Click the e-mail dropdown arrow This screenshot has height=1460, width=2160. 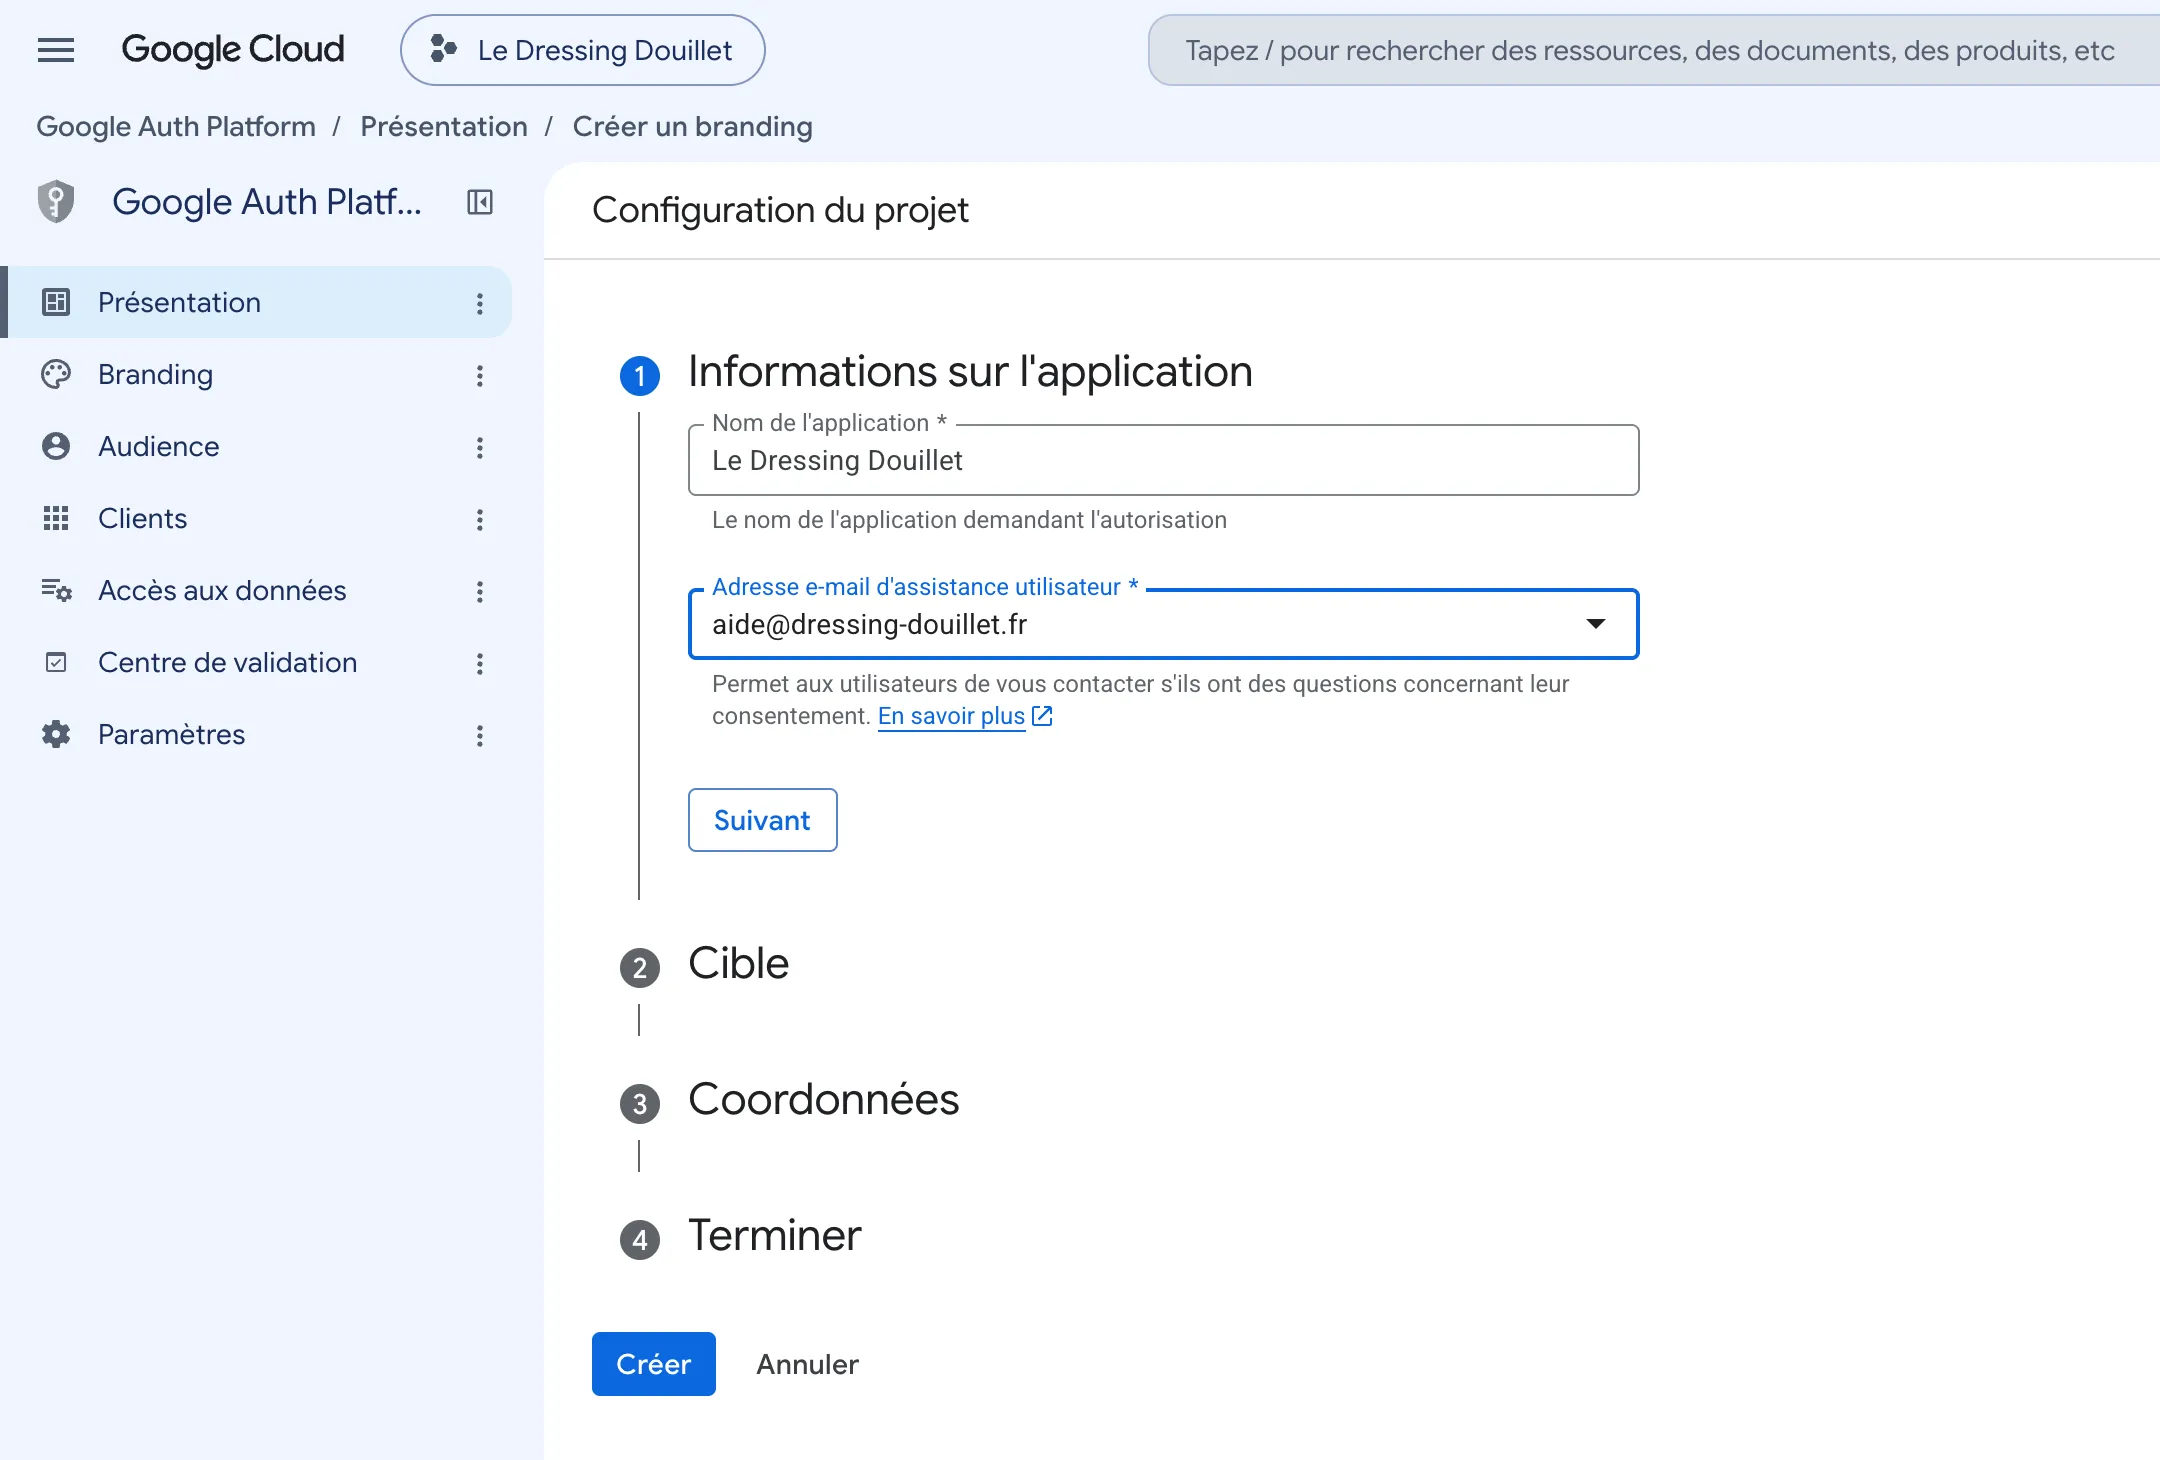[1596, 624]
